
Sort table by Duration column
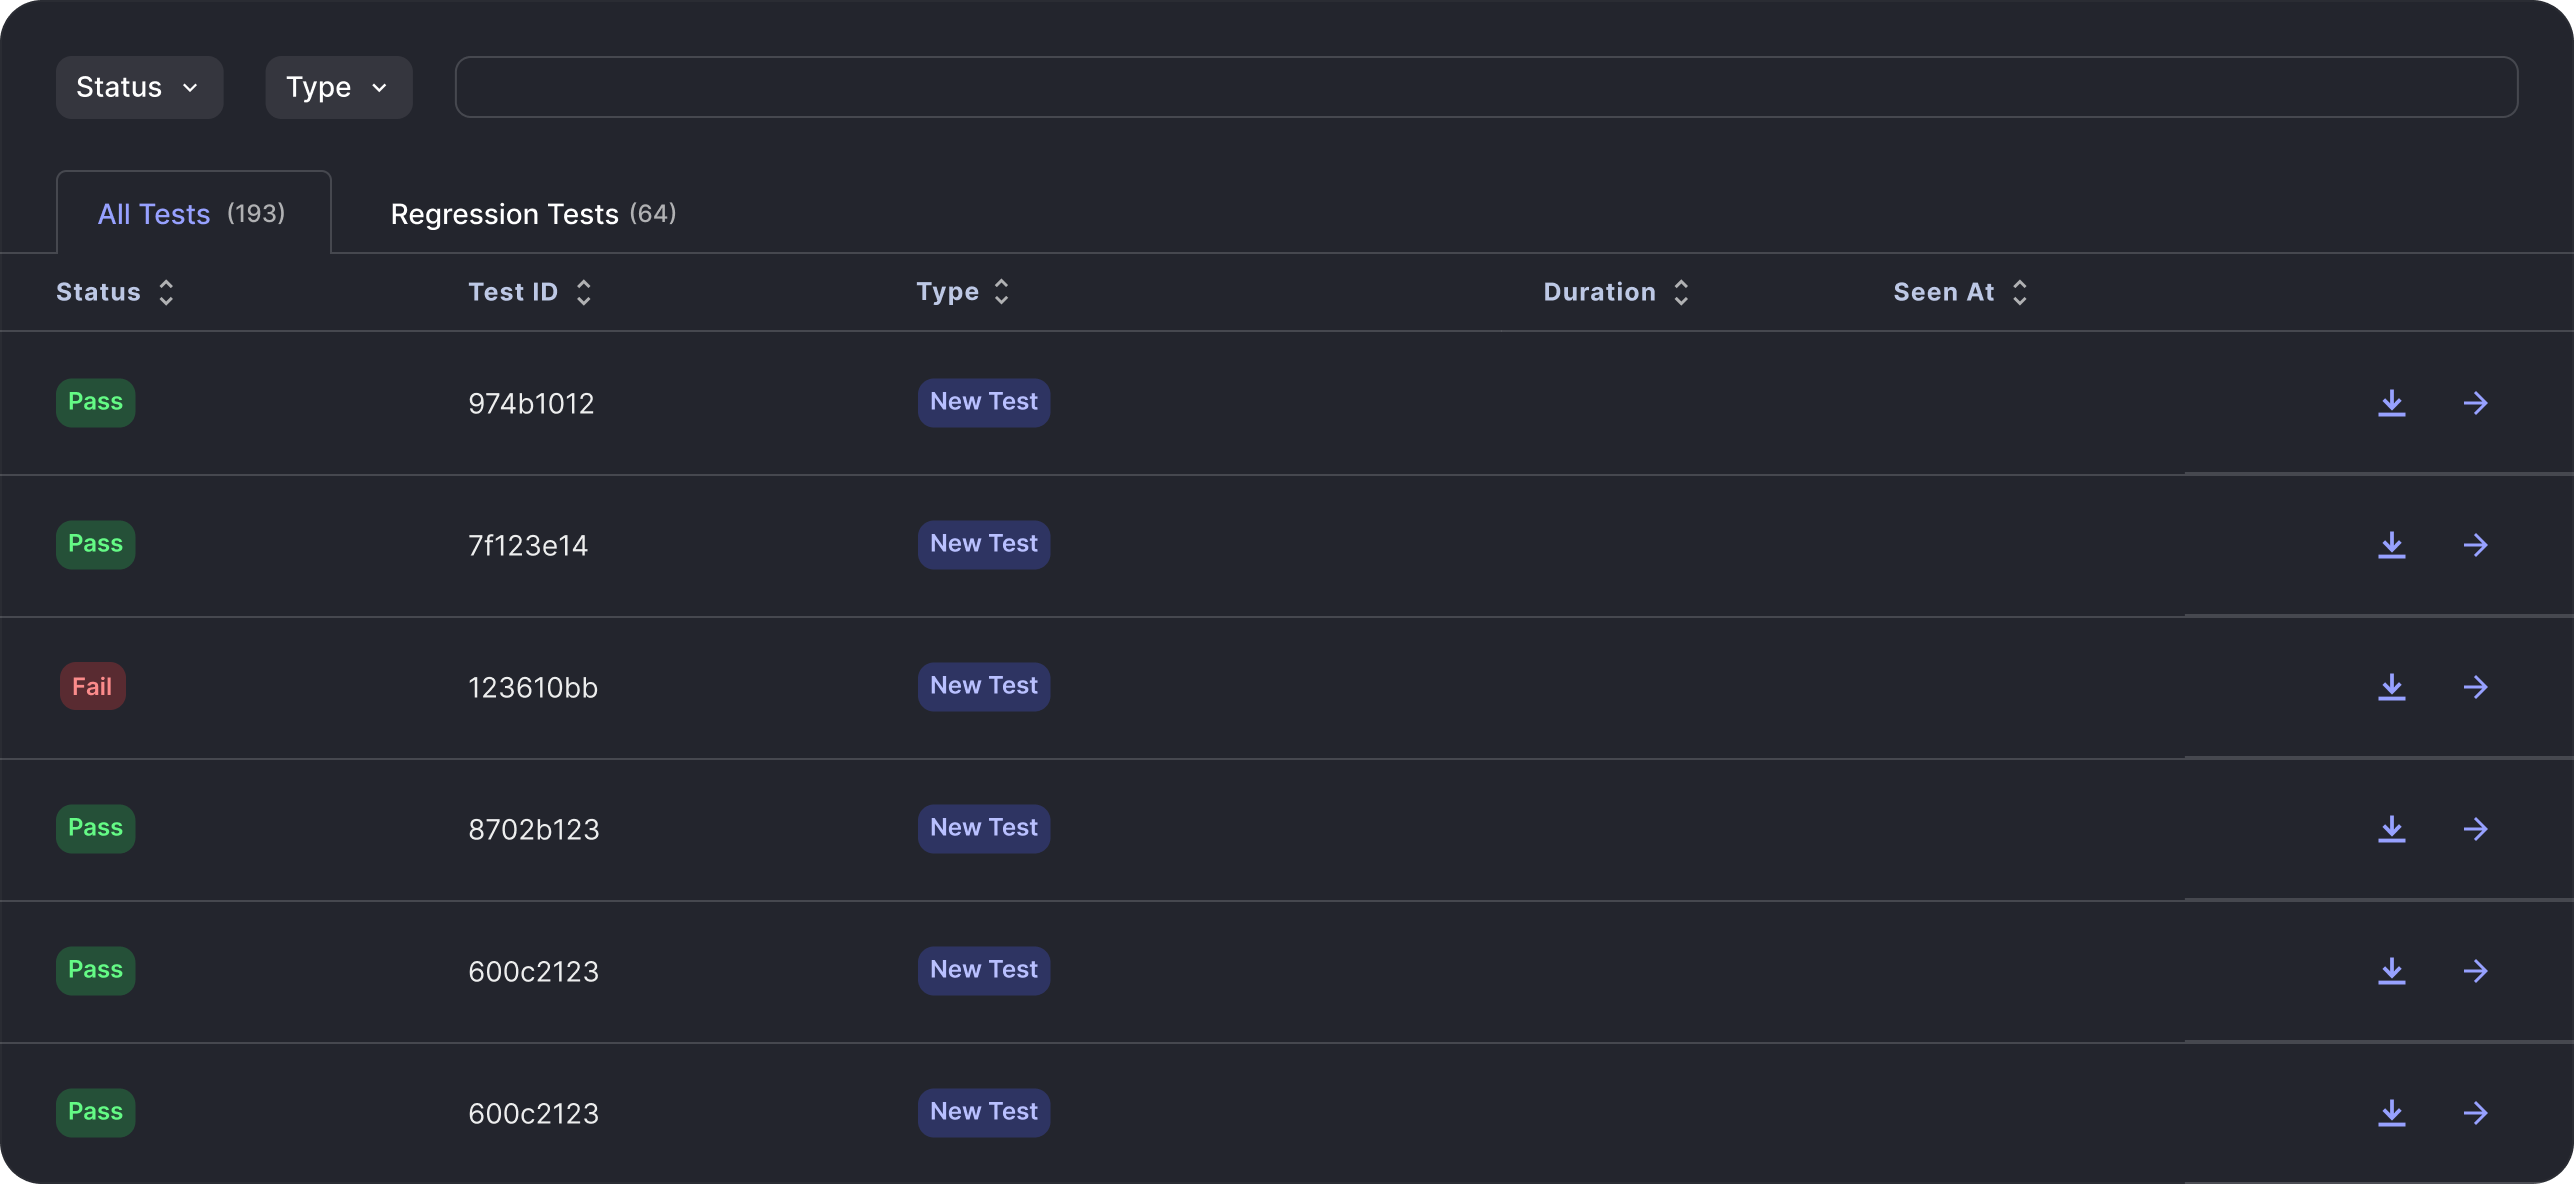[x=1616, y=292]
